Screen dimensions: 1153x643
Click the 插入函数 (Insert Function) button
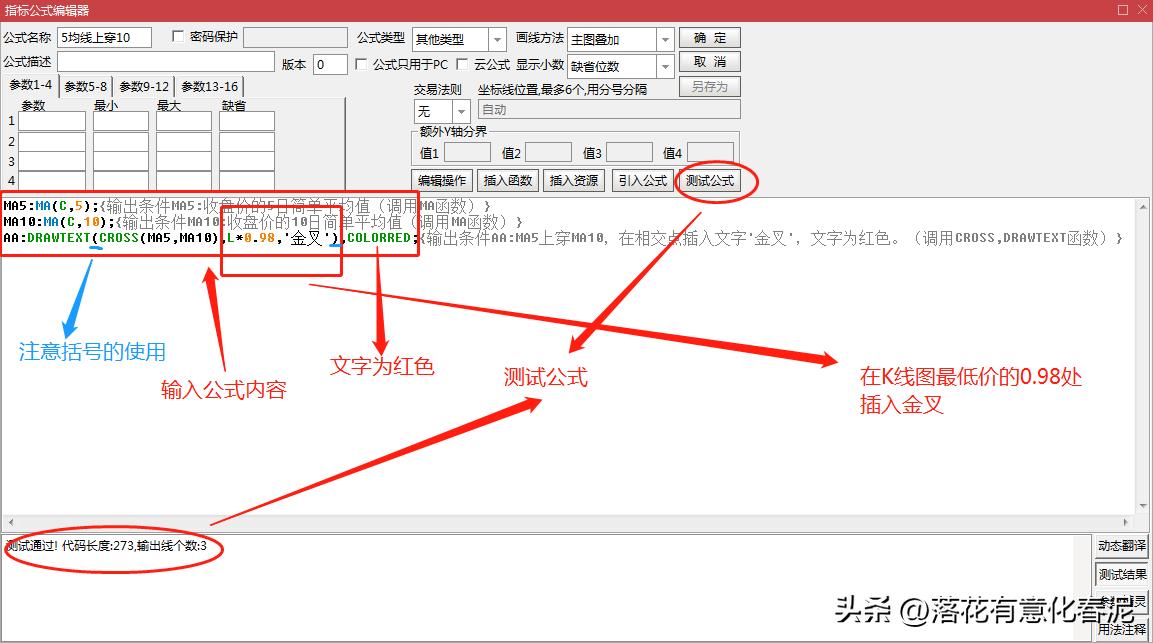[508, 181]
